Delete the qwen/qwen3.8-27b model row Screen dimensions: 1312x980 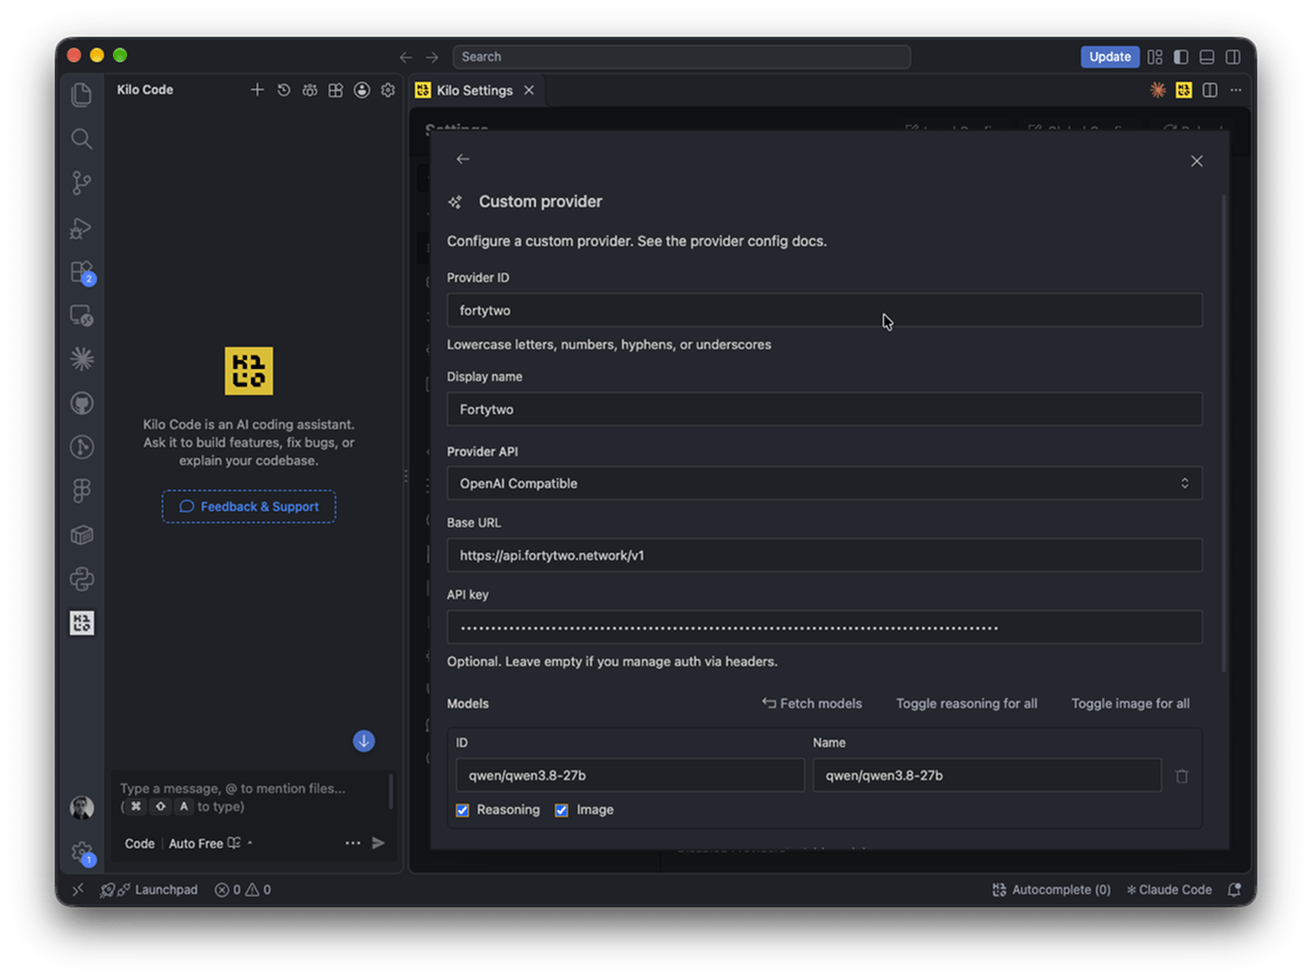1182,776
